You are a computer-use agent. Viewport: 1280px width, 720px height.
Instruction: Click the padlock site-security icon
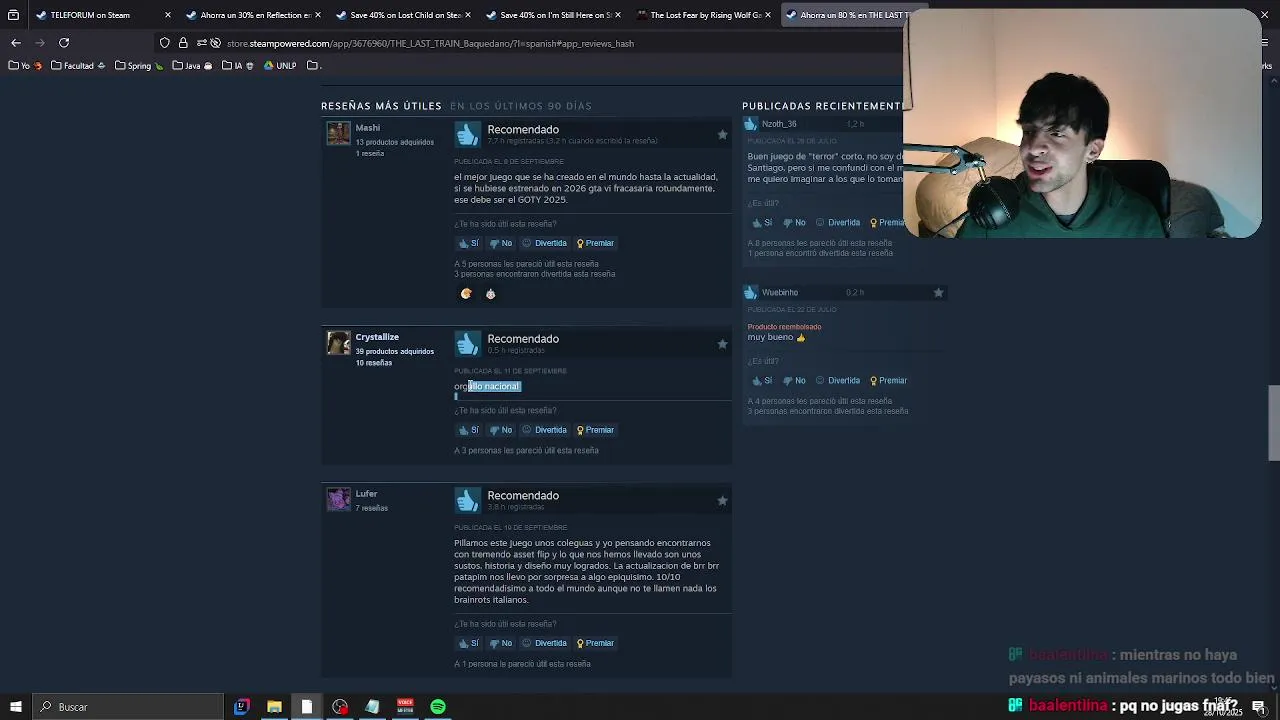pyautogui.click(x=183, y=43)
